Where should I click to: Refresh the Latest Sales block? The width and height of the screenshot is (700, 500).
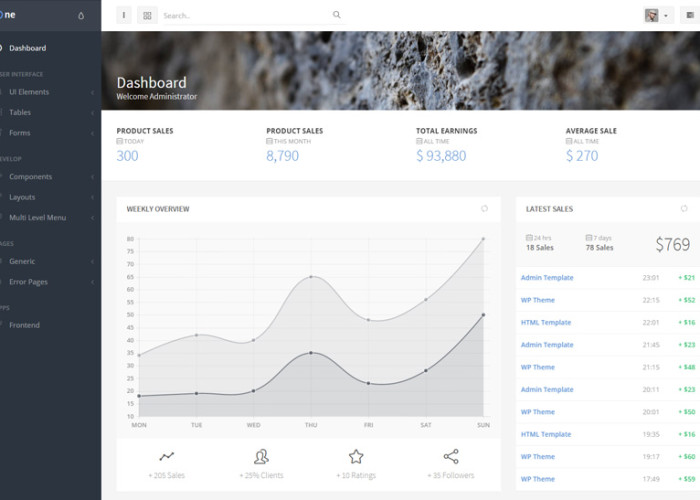click(x=684, y=208)
